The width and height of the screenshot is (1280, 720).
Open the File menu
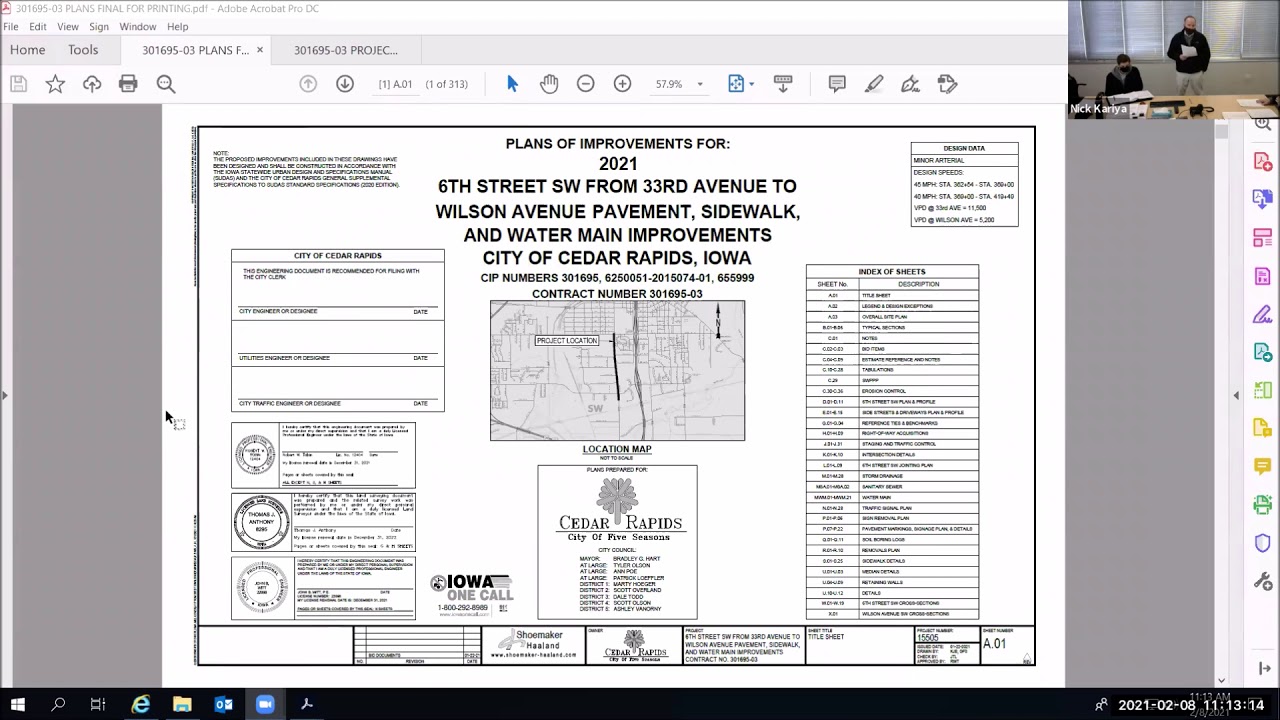[10, 26]
